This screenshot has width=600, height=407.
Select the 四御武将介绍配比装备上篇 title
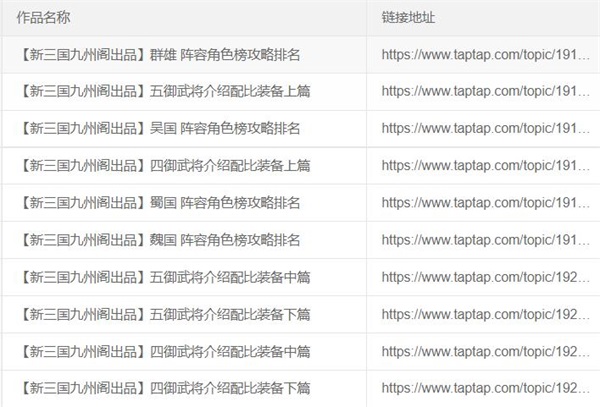(165, 165)
